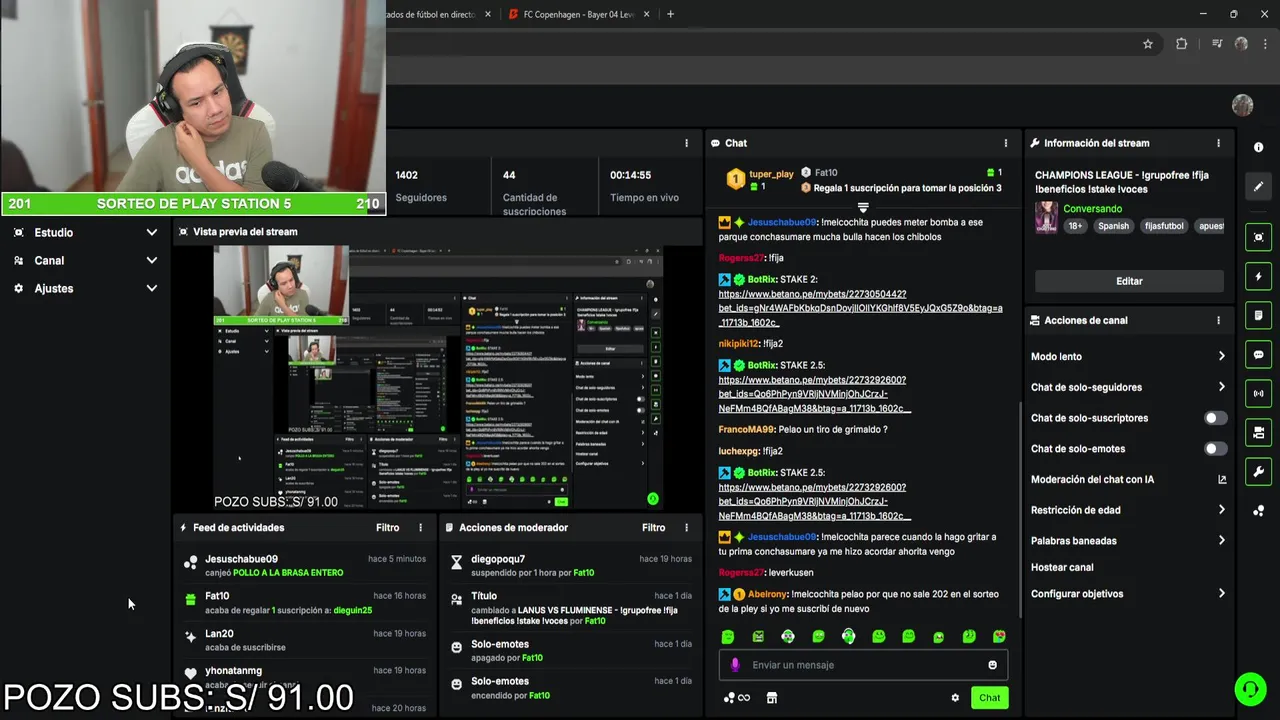Open the stats panel three-dot menu

point(686,143)
